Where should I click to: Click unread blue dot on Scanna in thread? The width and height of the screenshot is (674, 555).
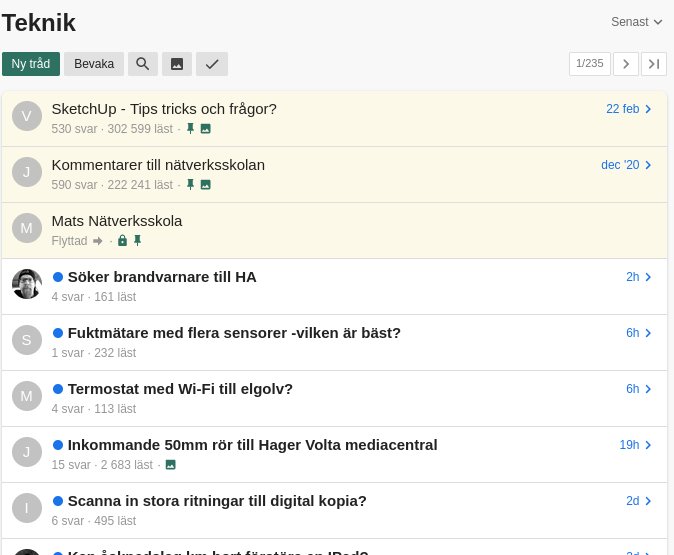[58, 501]
